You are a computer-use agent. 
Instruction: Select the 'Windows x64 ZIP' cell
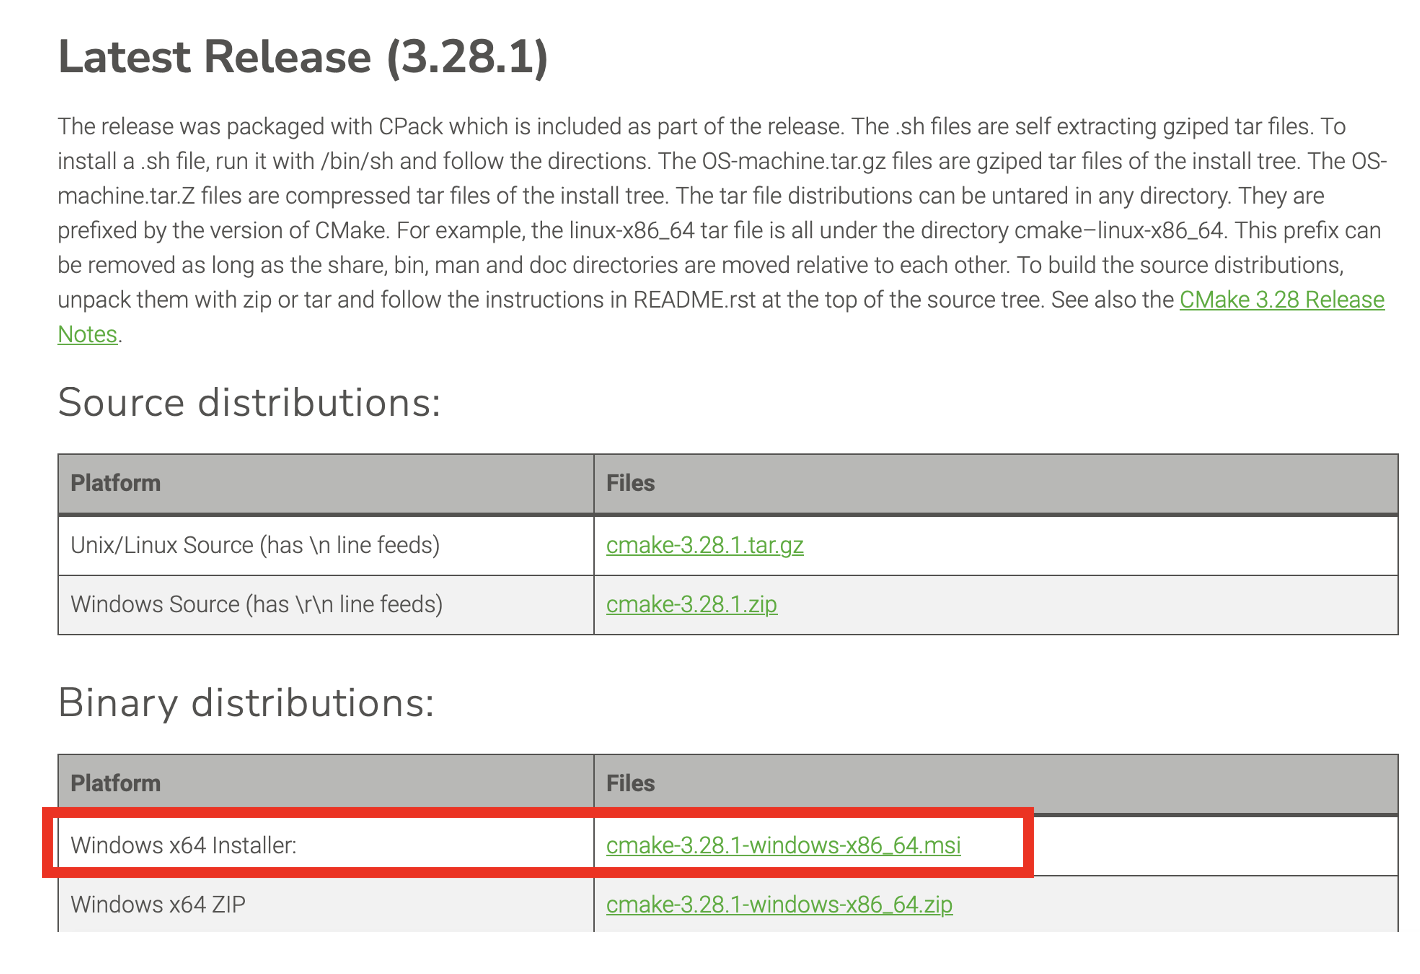click(x=326, y=904)
